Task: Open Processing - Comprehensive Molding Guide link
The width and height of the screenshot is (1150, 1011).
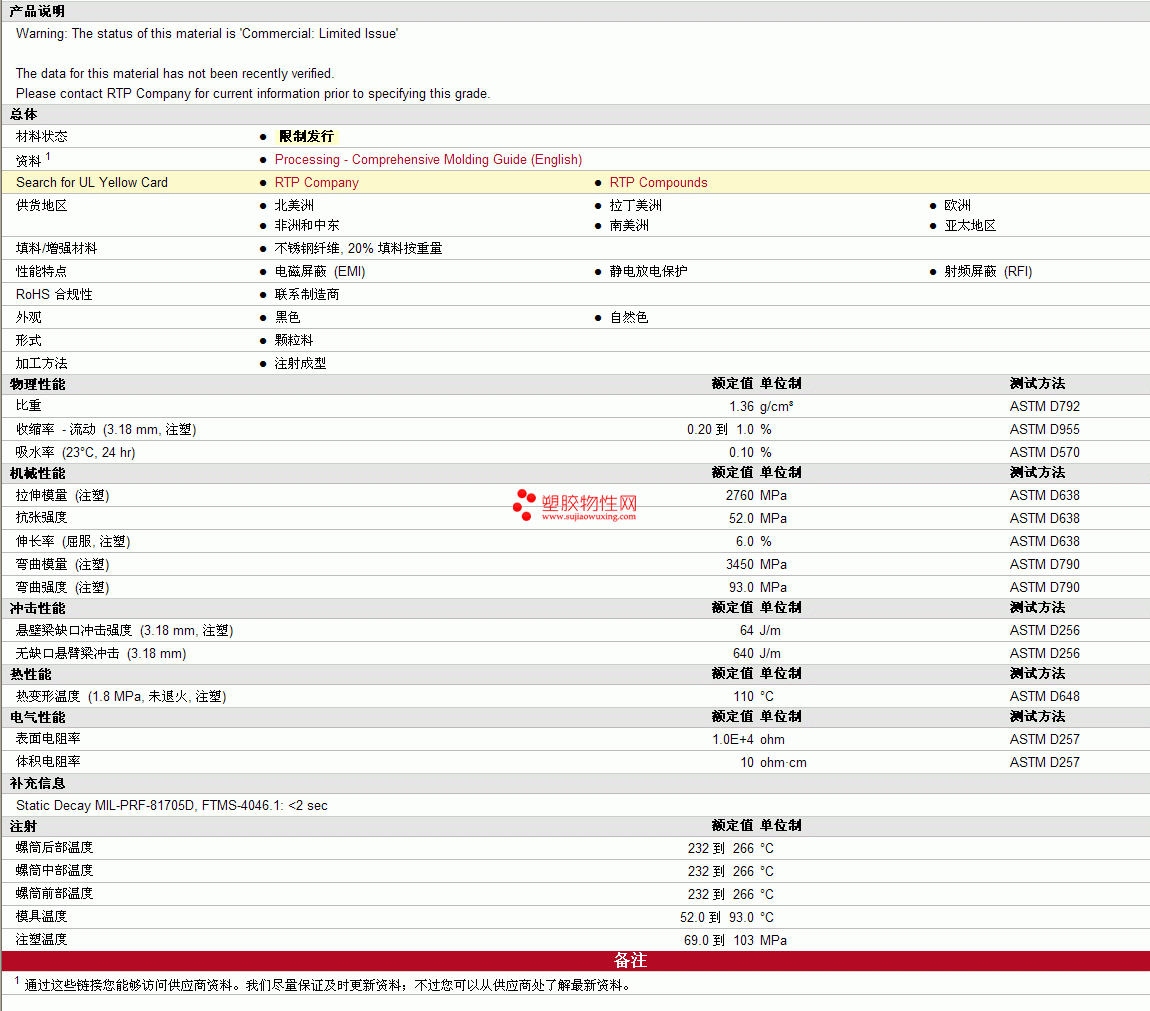Action: [x=428, y=159]
